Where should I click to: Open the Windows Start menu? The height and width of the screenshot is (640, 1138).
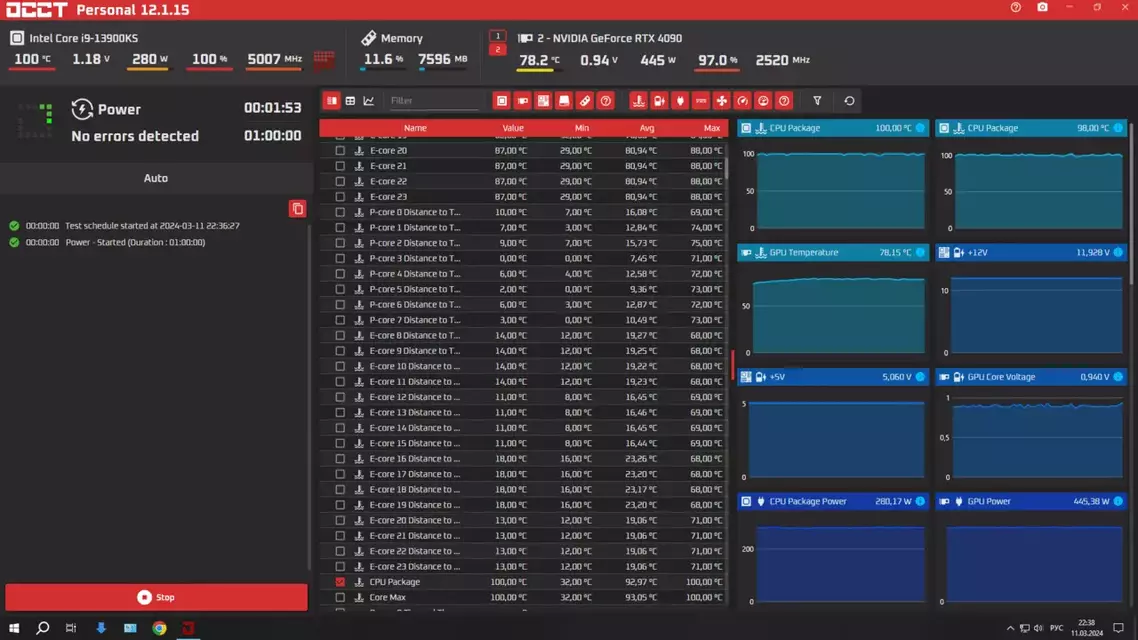14,628
